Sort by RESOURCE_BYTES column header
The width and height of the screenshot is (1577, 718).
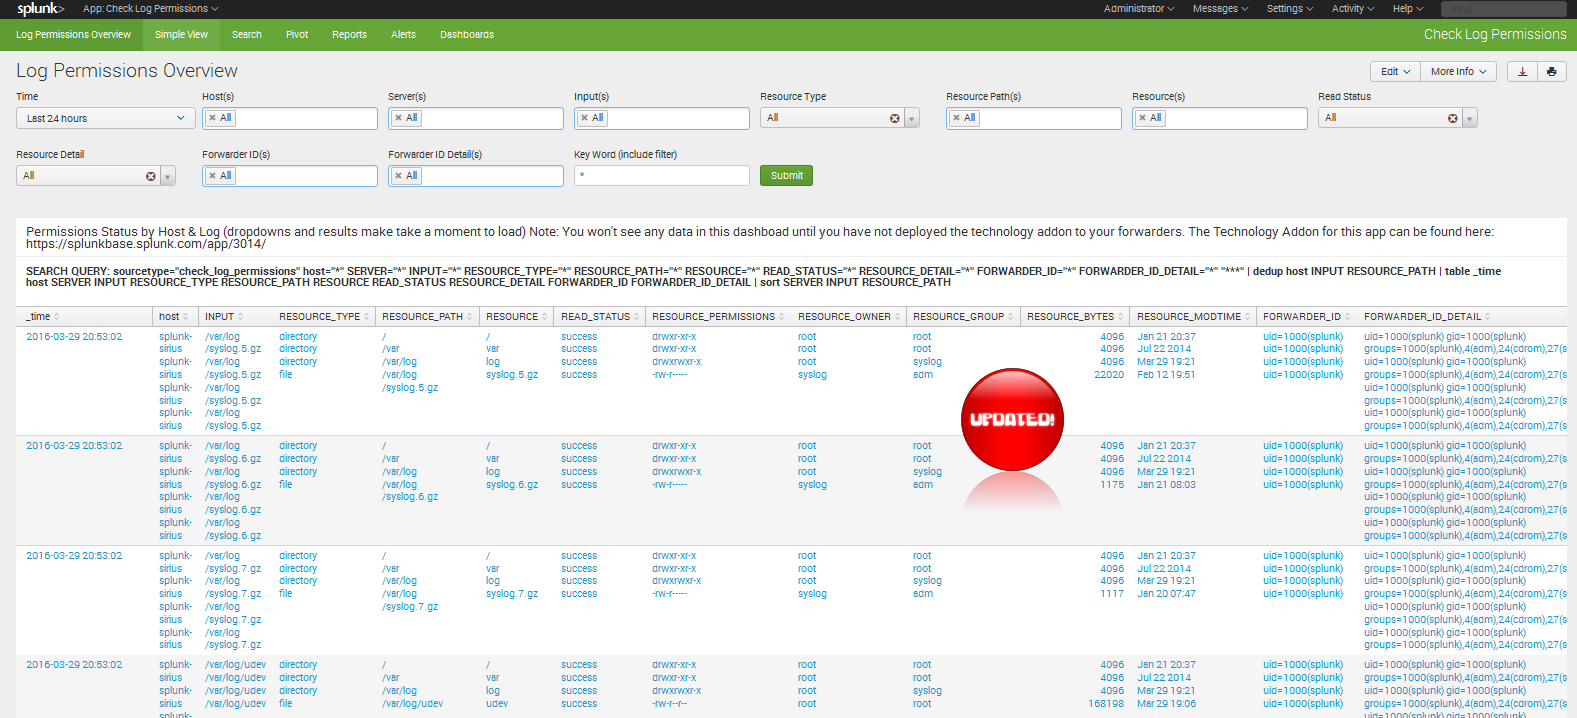pos(1075,317)
